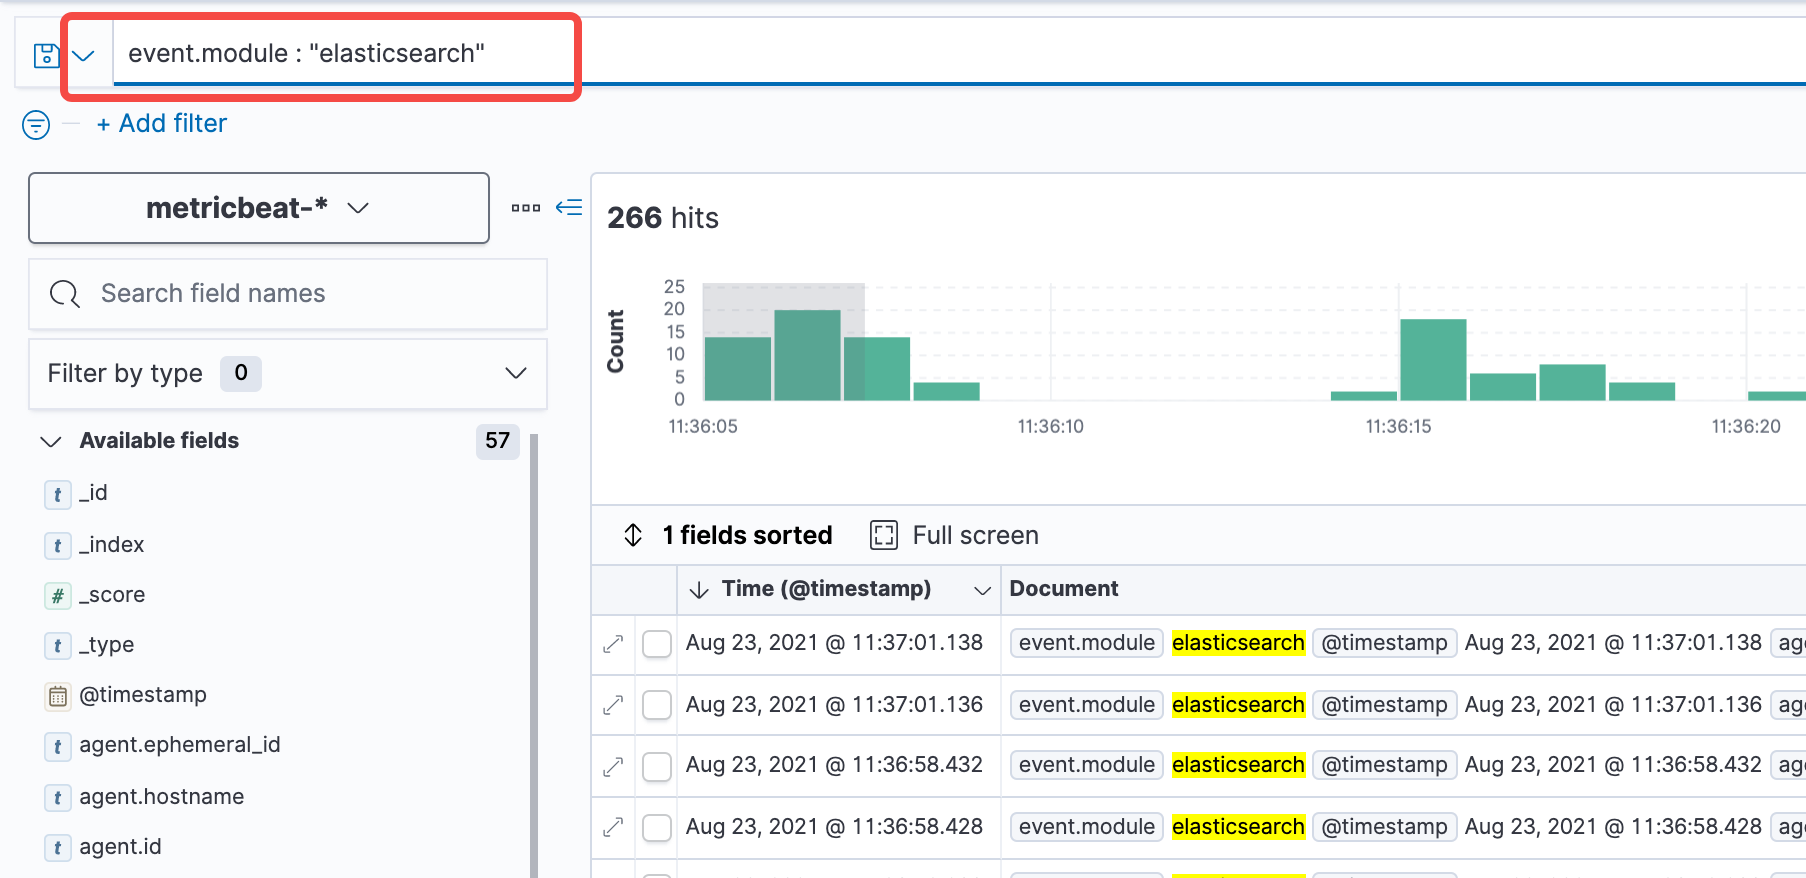Click the Count axis label

616,342
